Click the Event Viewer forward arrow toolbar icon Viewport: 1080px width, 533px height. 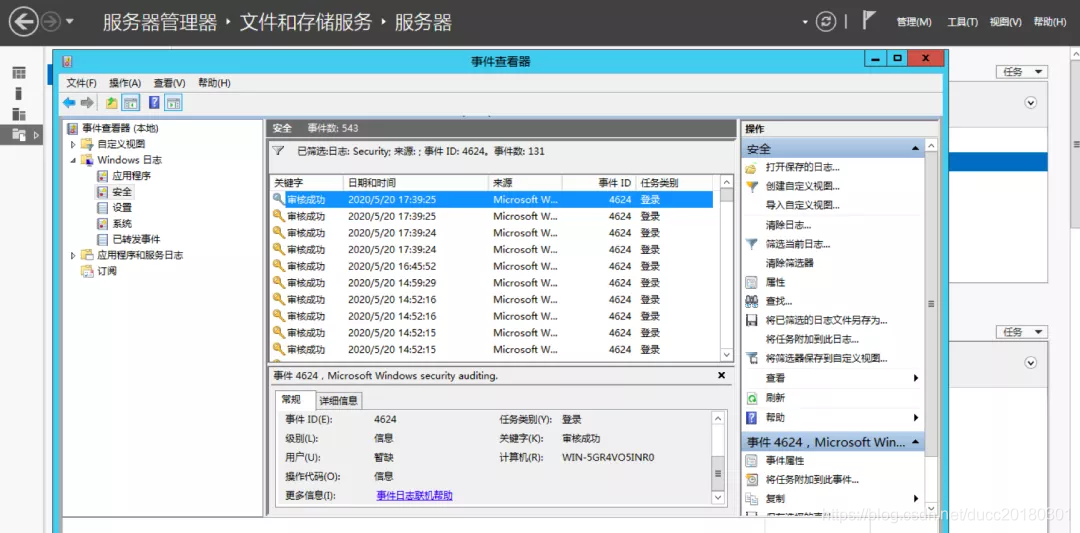pyautogui.click(x=87, y=103)
